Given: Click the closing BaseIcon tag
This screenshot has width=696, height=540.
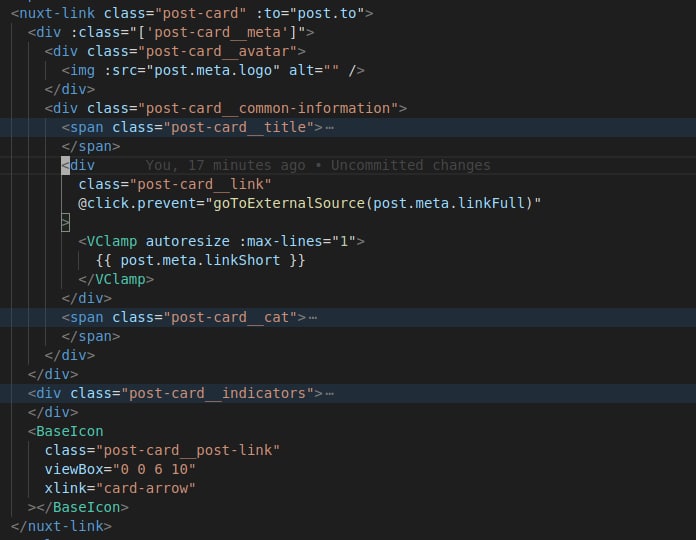Looking at the screenshot, I should (x=83, y=508).
